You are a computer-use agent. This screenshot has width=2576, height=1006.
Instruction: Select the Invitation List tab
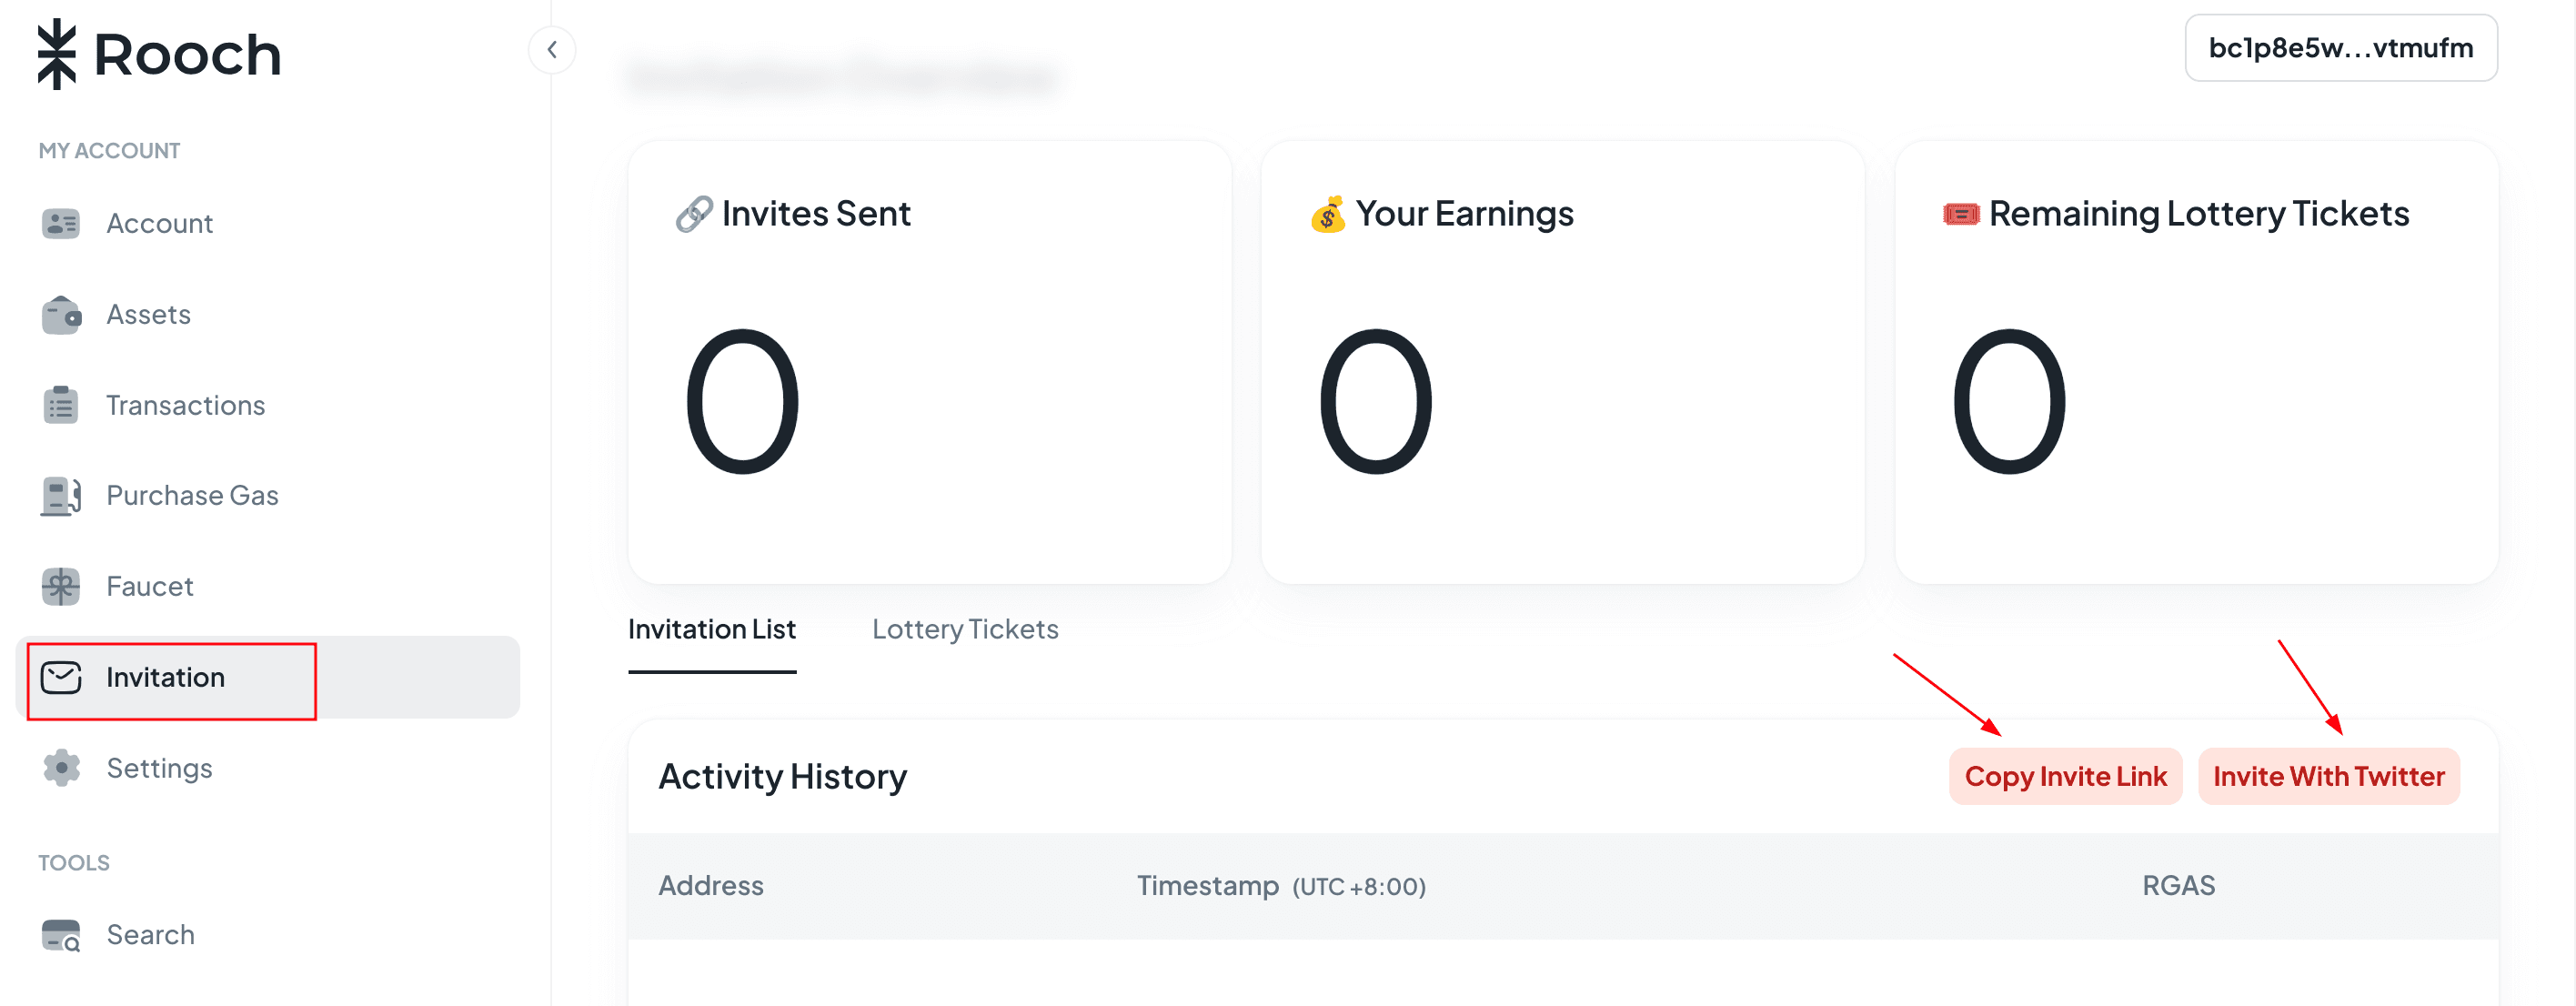click(x=712, y=629)
